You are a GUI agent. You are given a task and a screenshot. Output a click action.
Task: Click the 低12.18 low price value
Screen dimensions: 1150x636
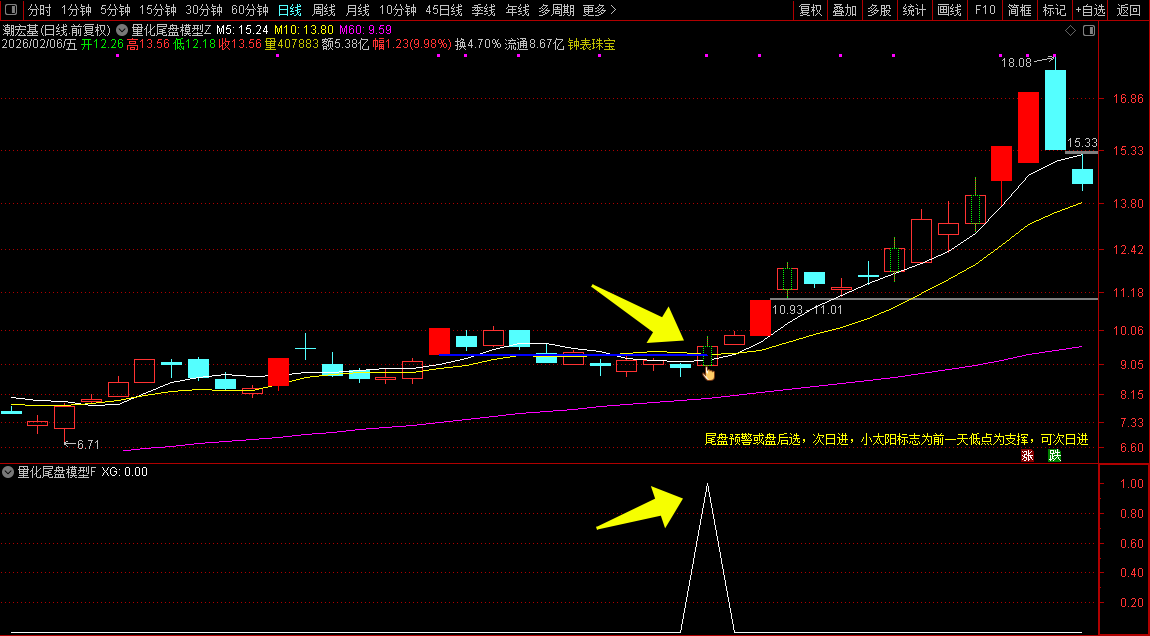pos(194,44)
